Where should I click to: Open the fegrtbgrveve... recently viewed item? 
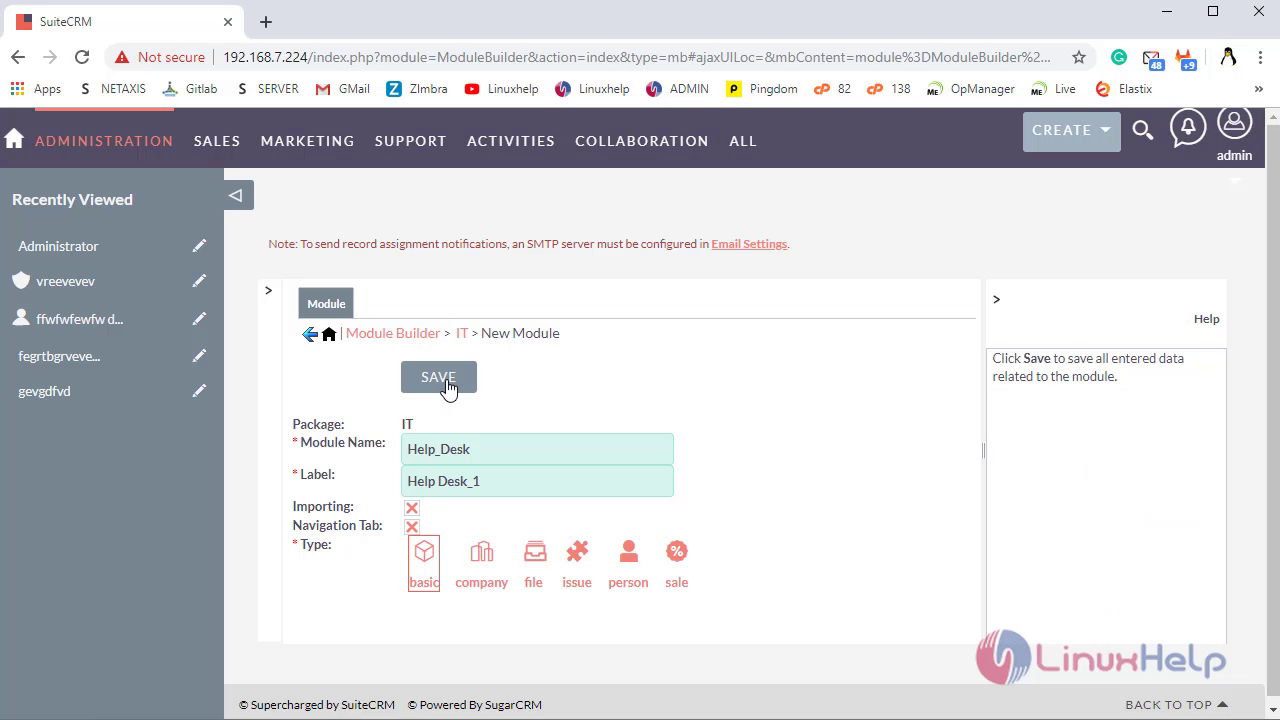point(59,356)
